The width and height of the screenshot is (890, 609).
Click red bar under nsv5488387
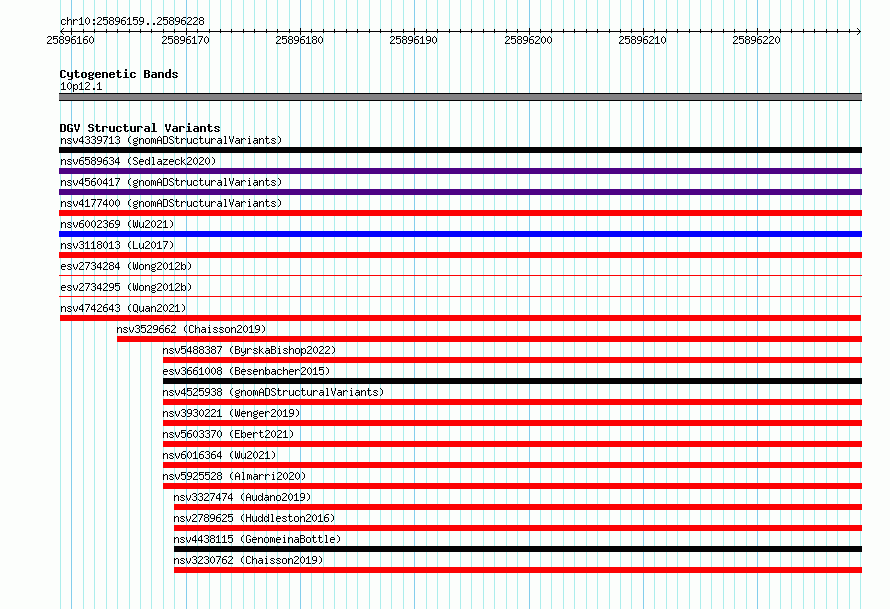tap(513, 360)
